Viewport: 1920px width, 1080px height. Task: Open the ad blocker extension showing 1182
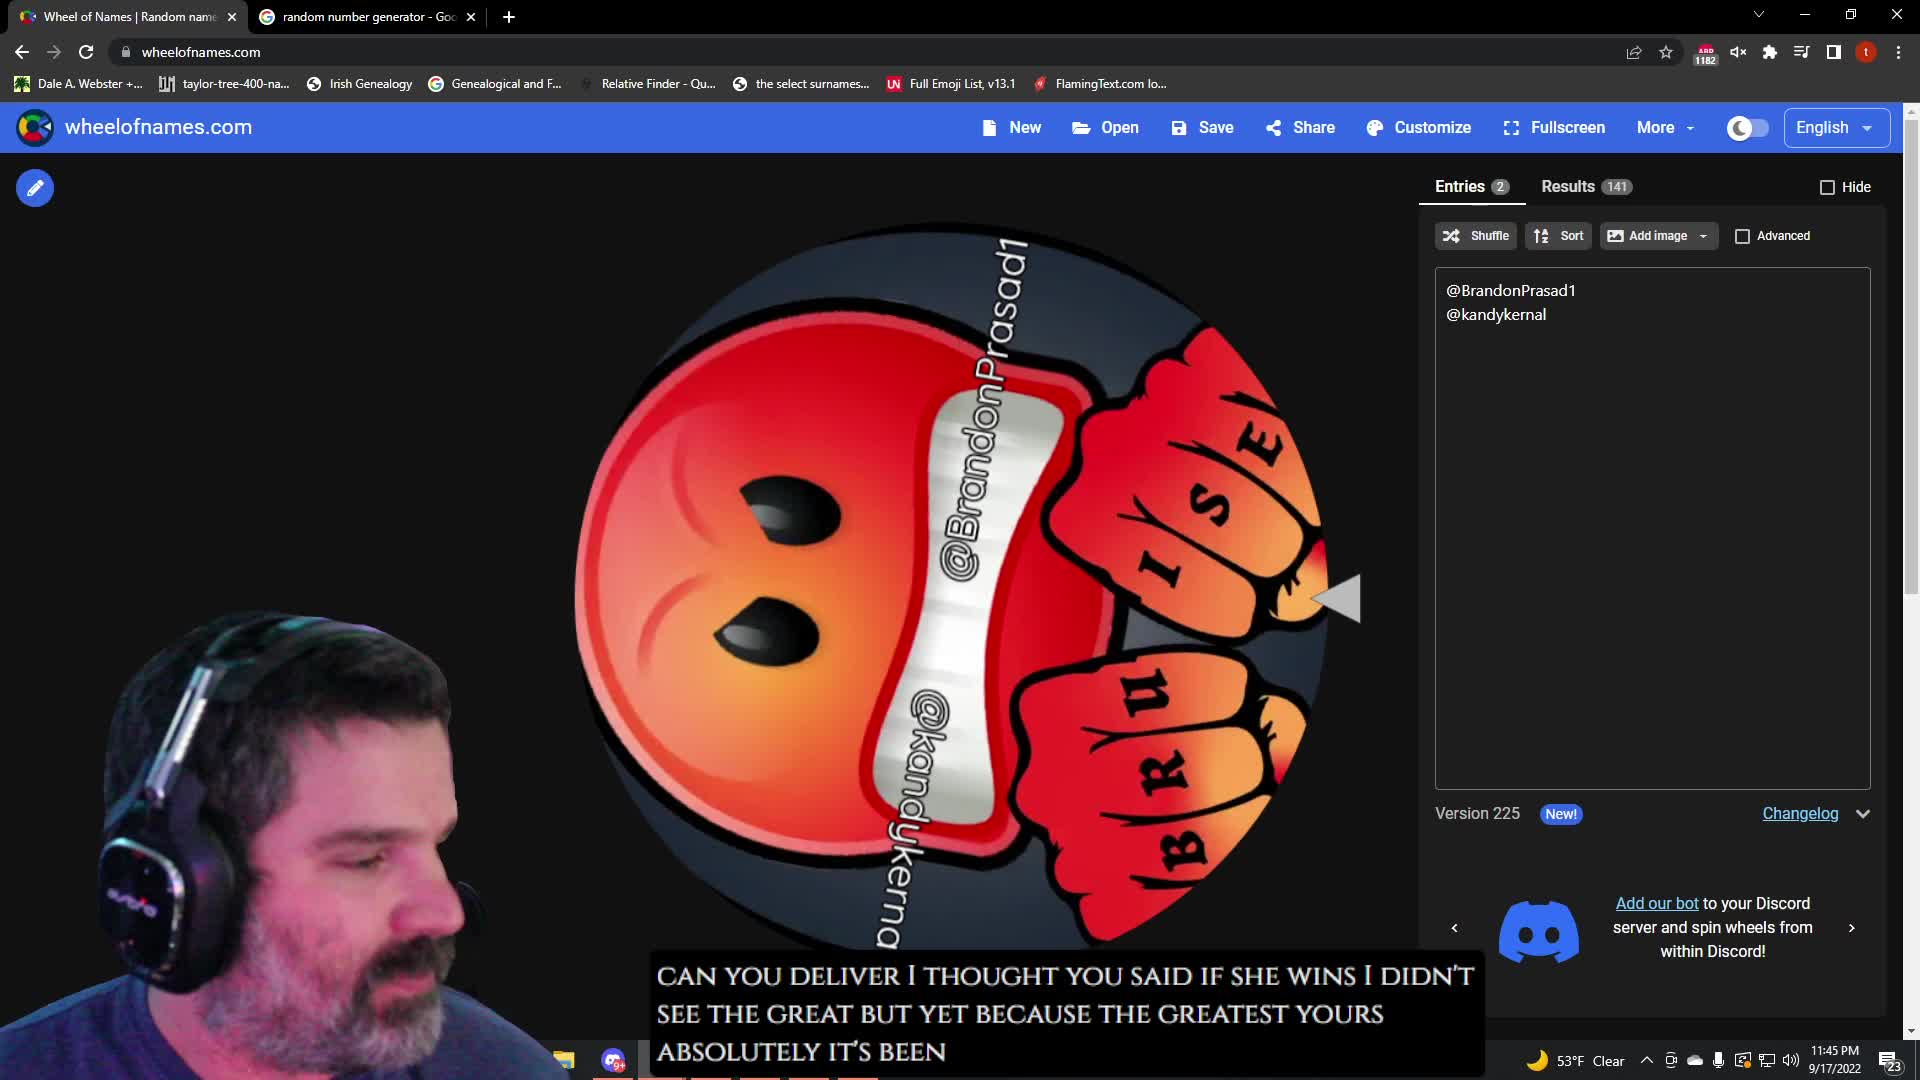[1705, 53]
